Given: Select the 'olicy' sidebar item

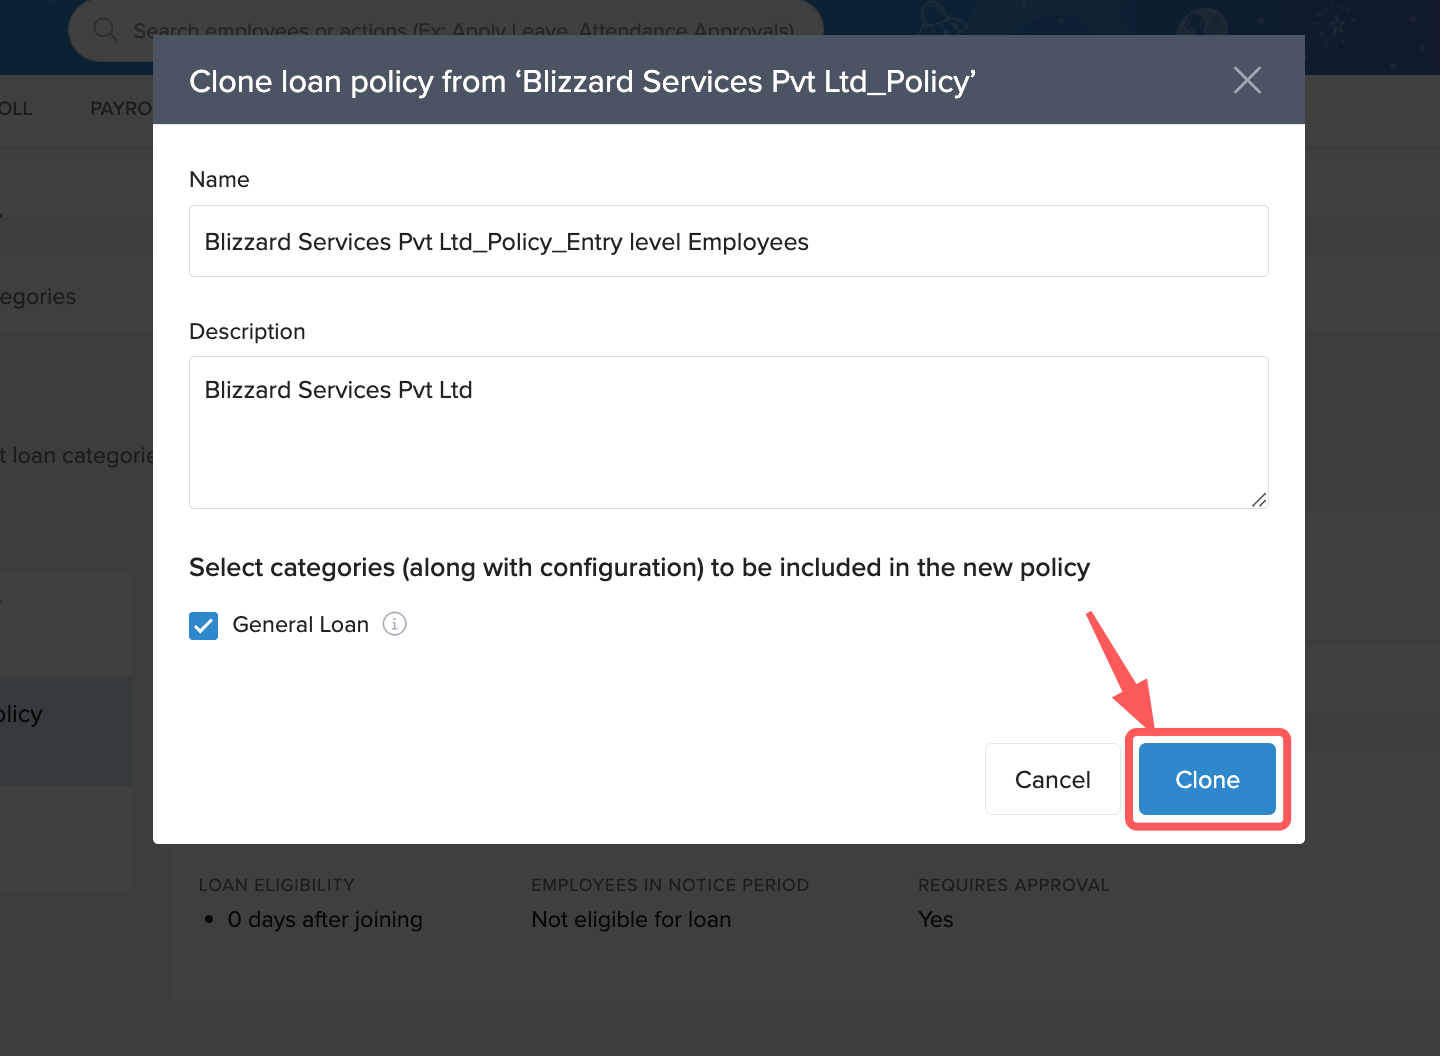Looking at the screenshot, I should pos(22,714).
